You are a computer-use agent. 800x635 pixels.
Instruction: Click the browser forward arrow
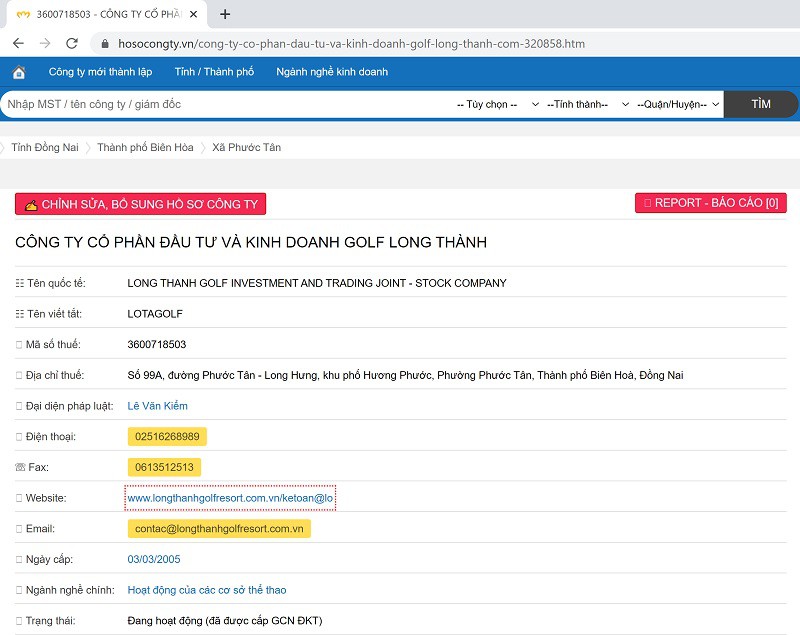[45, 44]
